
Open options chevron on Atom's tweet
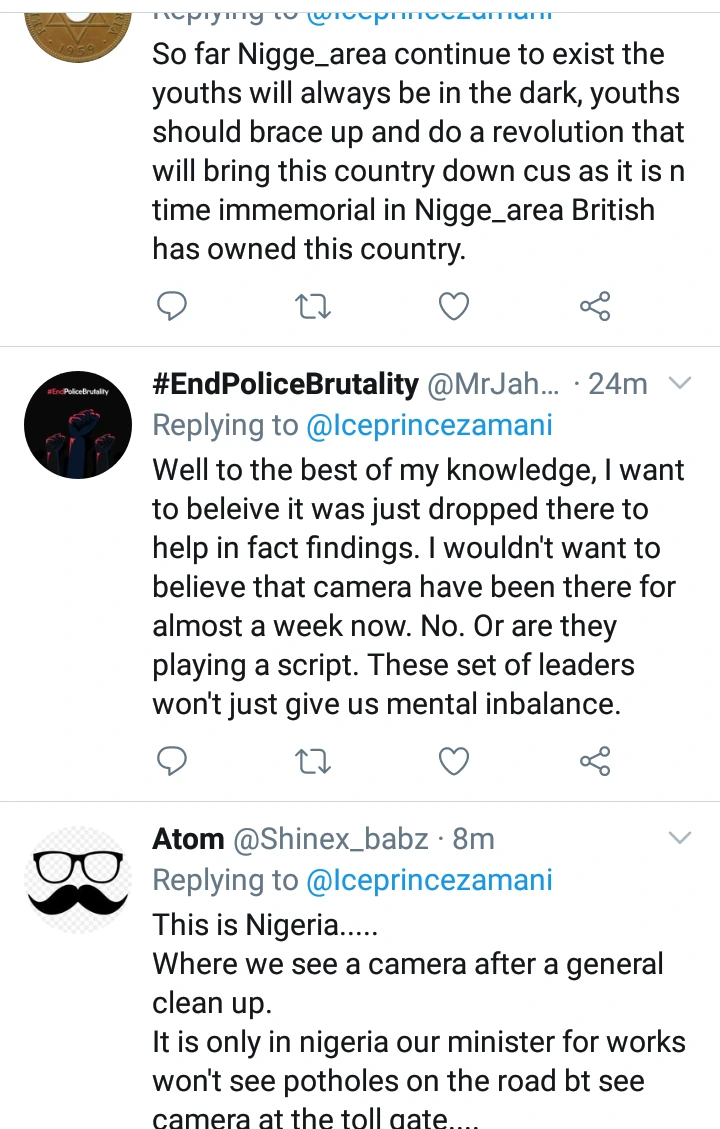click(680, 838)
